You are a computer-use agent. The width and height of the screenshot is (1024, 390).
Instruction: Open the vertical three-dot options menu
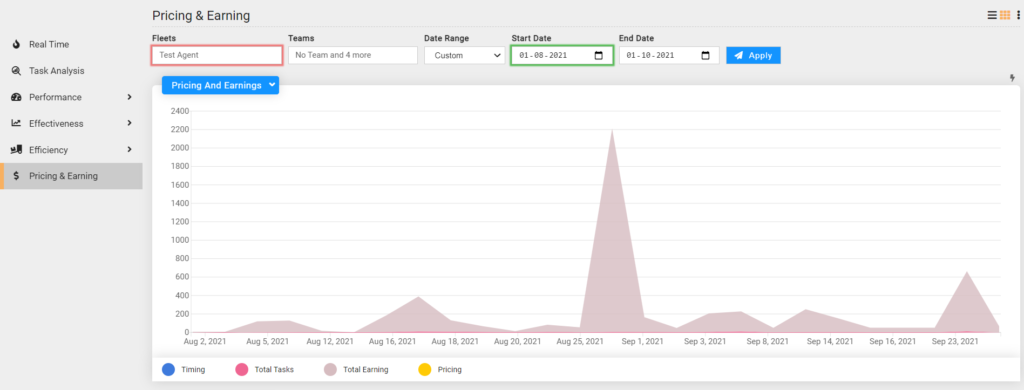tap(1018, 15)
